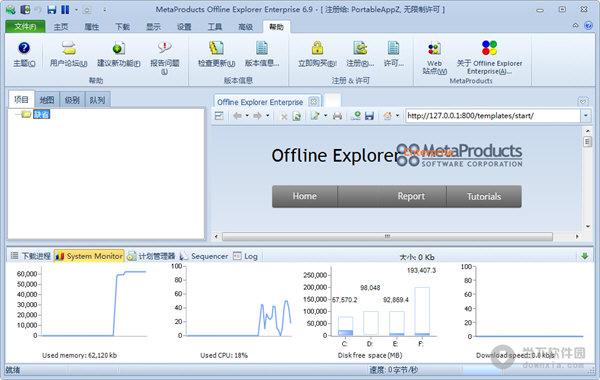Viewport: 600px width, 380px height.
Task: Toggle the System Monitor panel tab
Action: [89, 256]
